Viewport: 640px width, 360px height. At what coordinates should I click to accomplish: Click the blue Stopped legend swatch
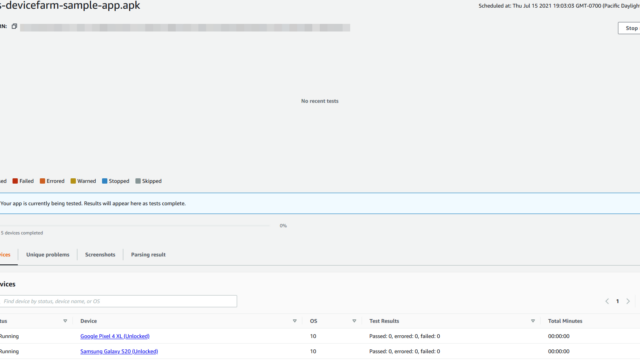pyautogui.click(x=104, y=181)
